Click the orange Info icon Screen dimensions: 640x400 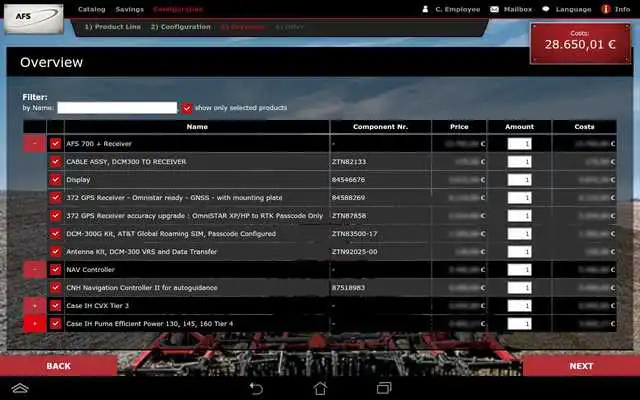606,9
